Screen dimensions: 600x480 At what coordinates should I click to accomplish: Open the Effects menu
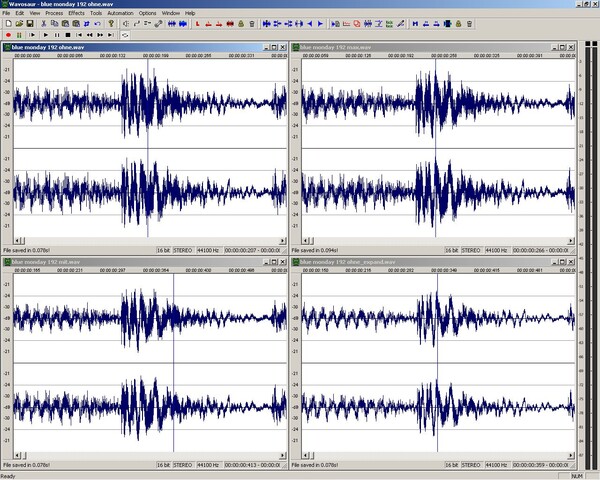coord(76,13)
